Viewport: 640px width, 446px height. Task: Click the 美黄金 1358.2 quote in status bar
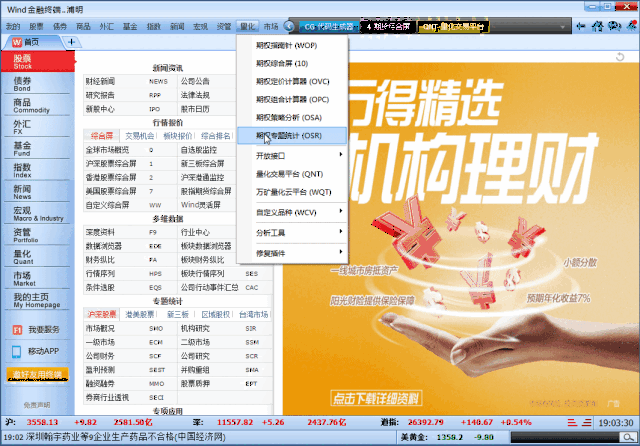point(447,437)
